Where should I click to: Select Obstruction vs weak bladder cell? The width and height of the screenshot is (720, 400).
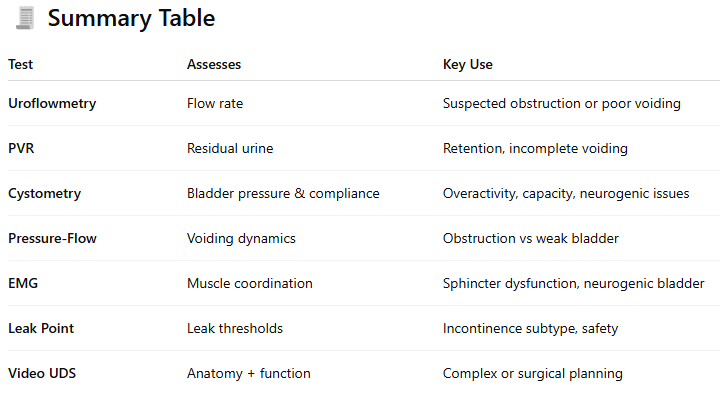tap(531, 238)
